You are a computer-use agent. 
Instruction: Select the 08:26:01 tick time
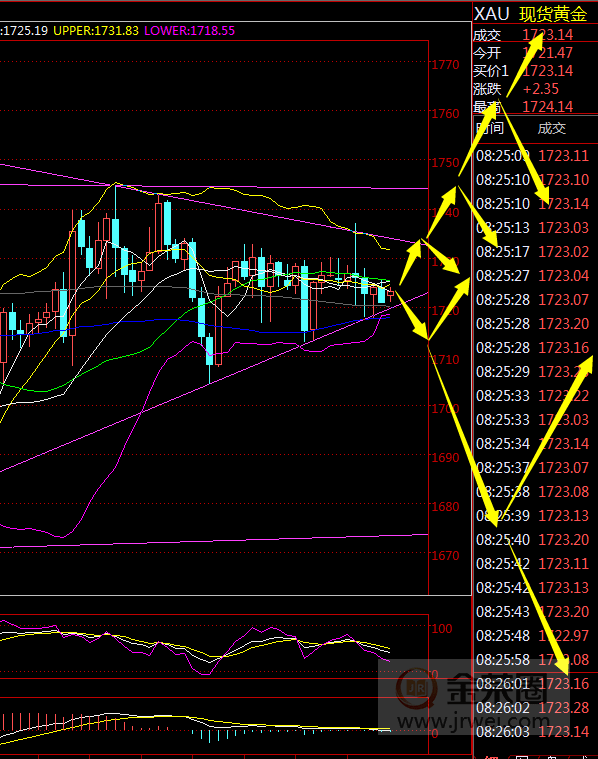click(503, 684)
